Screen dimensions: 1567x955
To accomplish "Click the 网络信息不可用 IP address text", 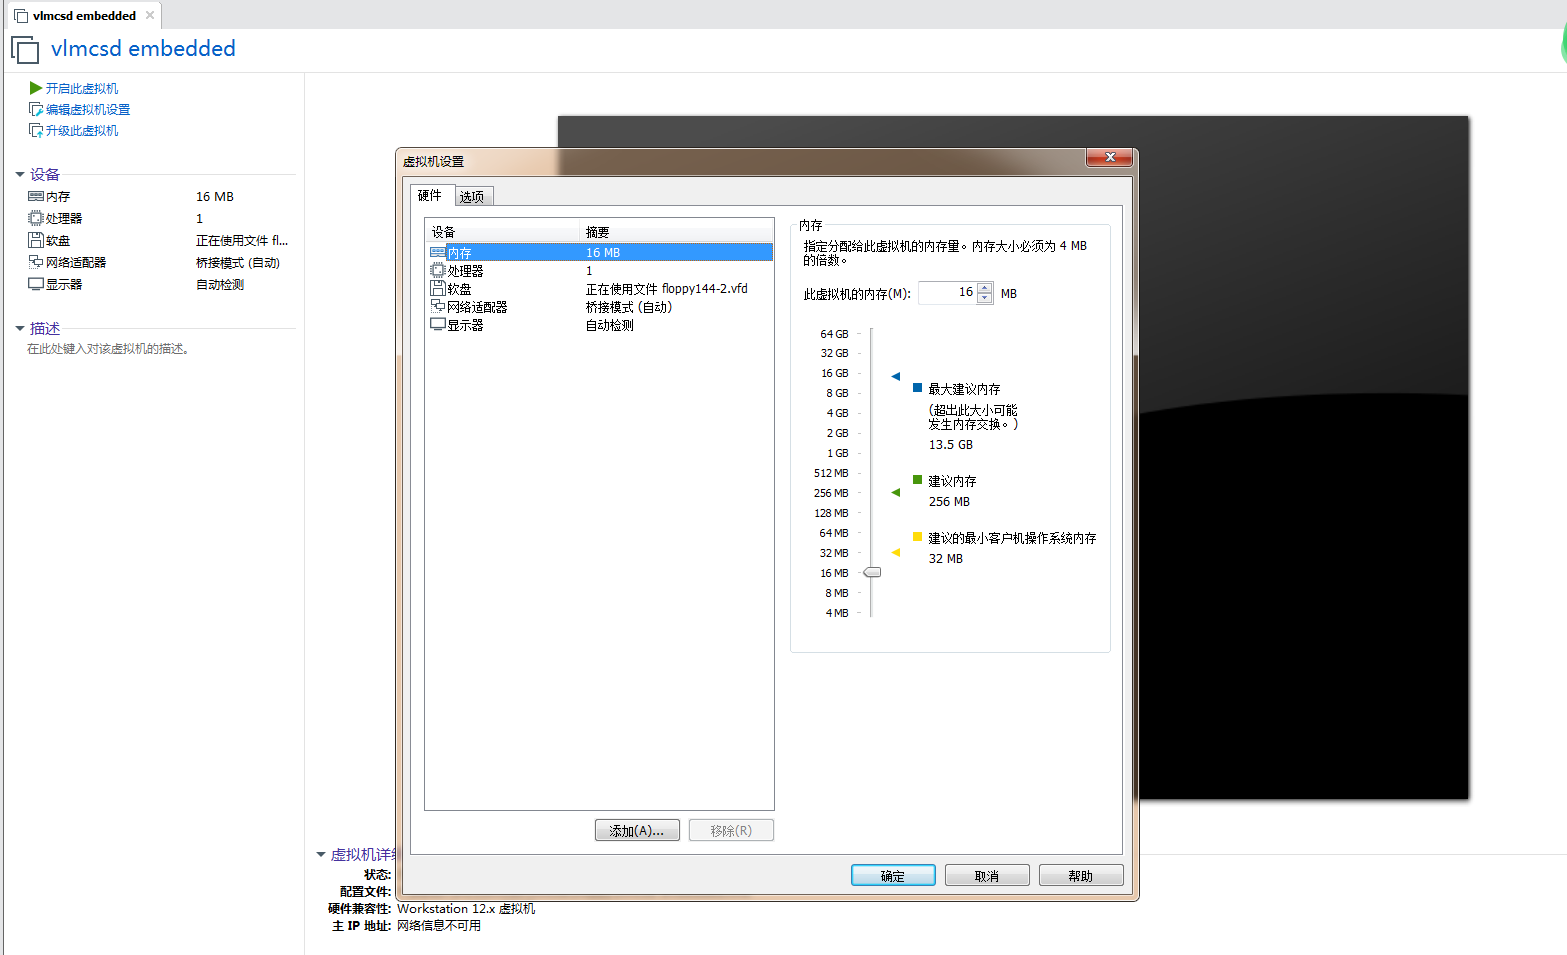I will [439, 925].
